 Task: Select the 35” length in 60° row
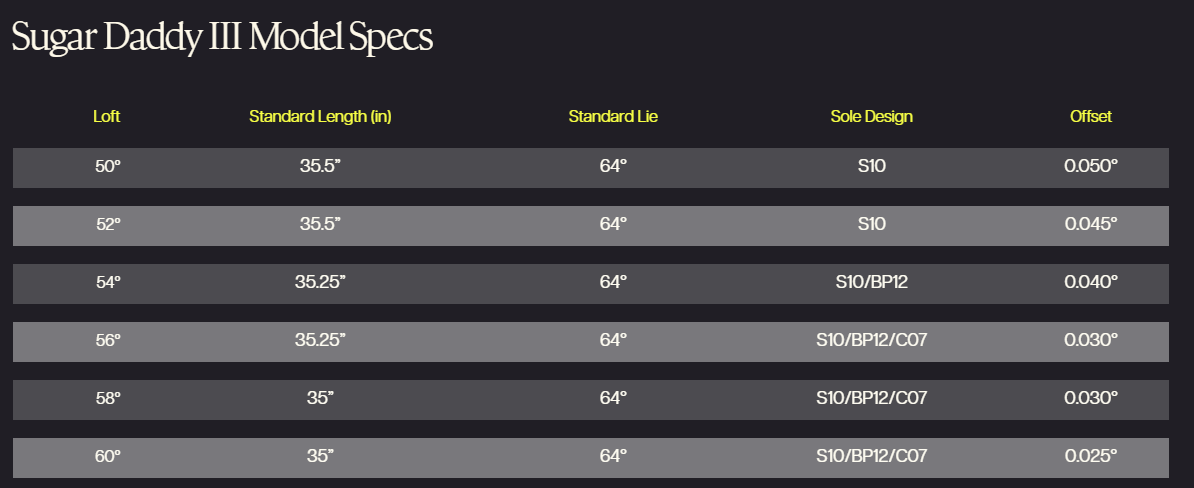pos(320,455)
